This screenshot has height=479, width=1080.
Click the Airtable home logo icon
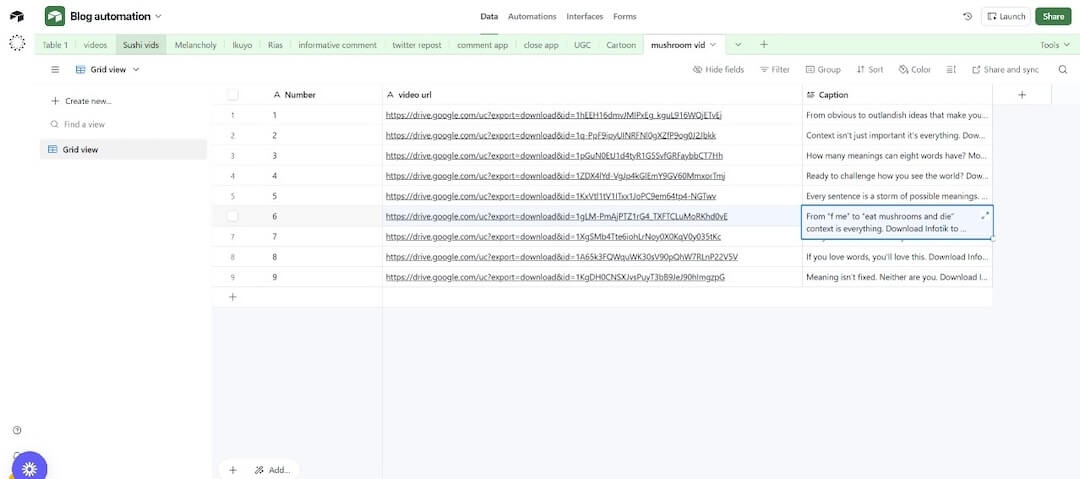17,17
